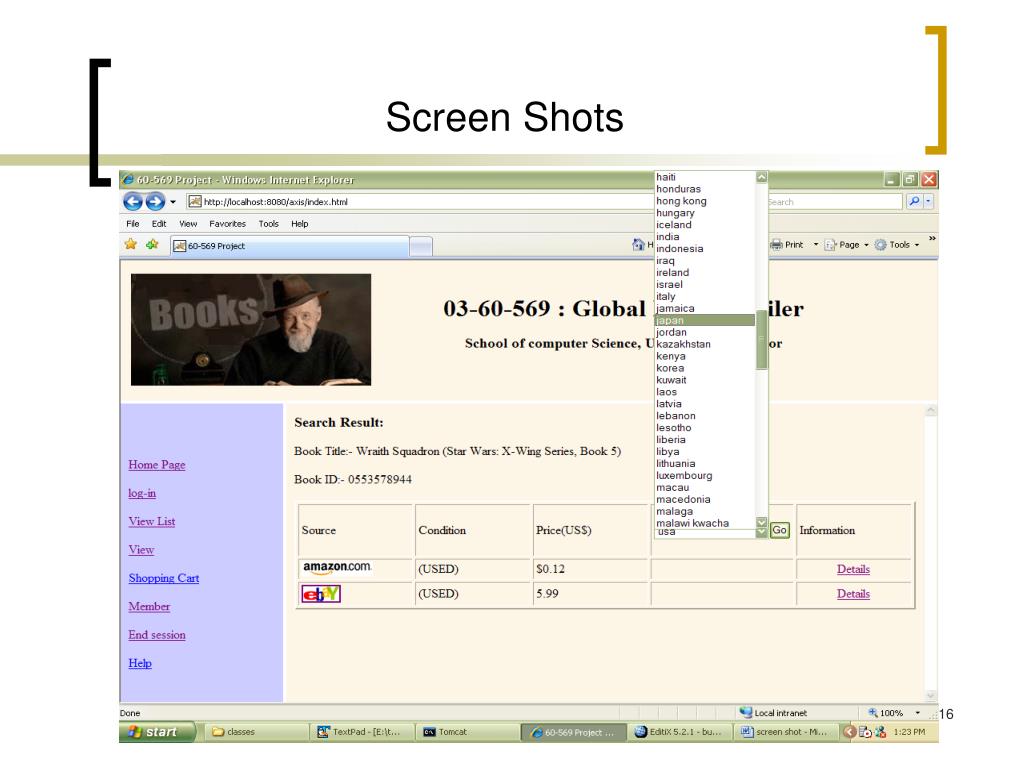Click the Go button next to country list
Viewport: 1024px width, 768px height.
pyautogui.click(x=779, y=530)
